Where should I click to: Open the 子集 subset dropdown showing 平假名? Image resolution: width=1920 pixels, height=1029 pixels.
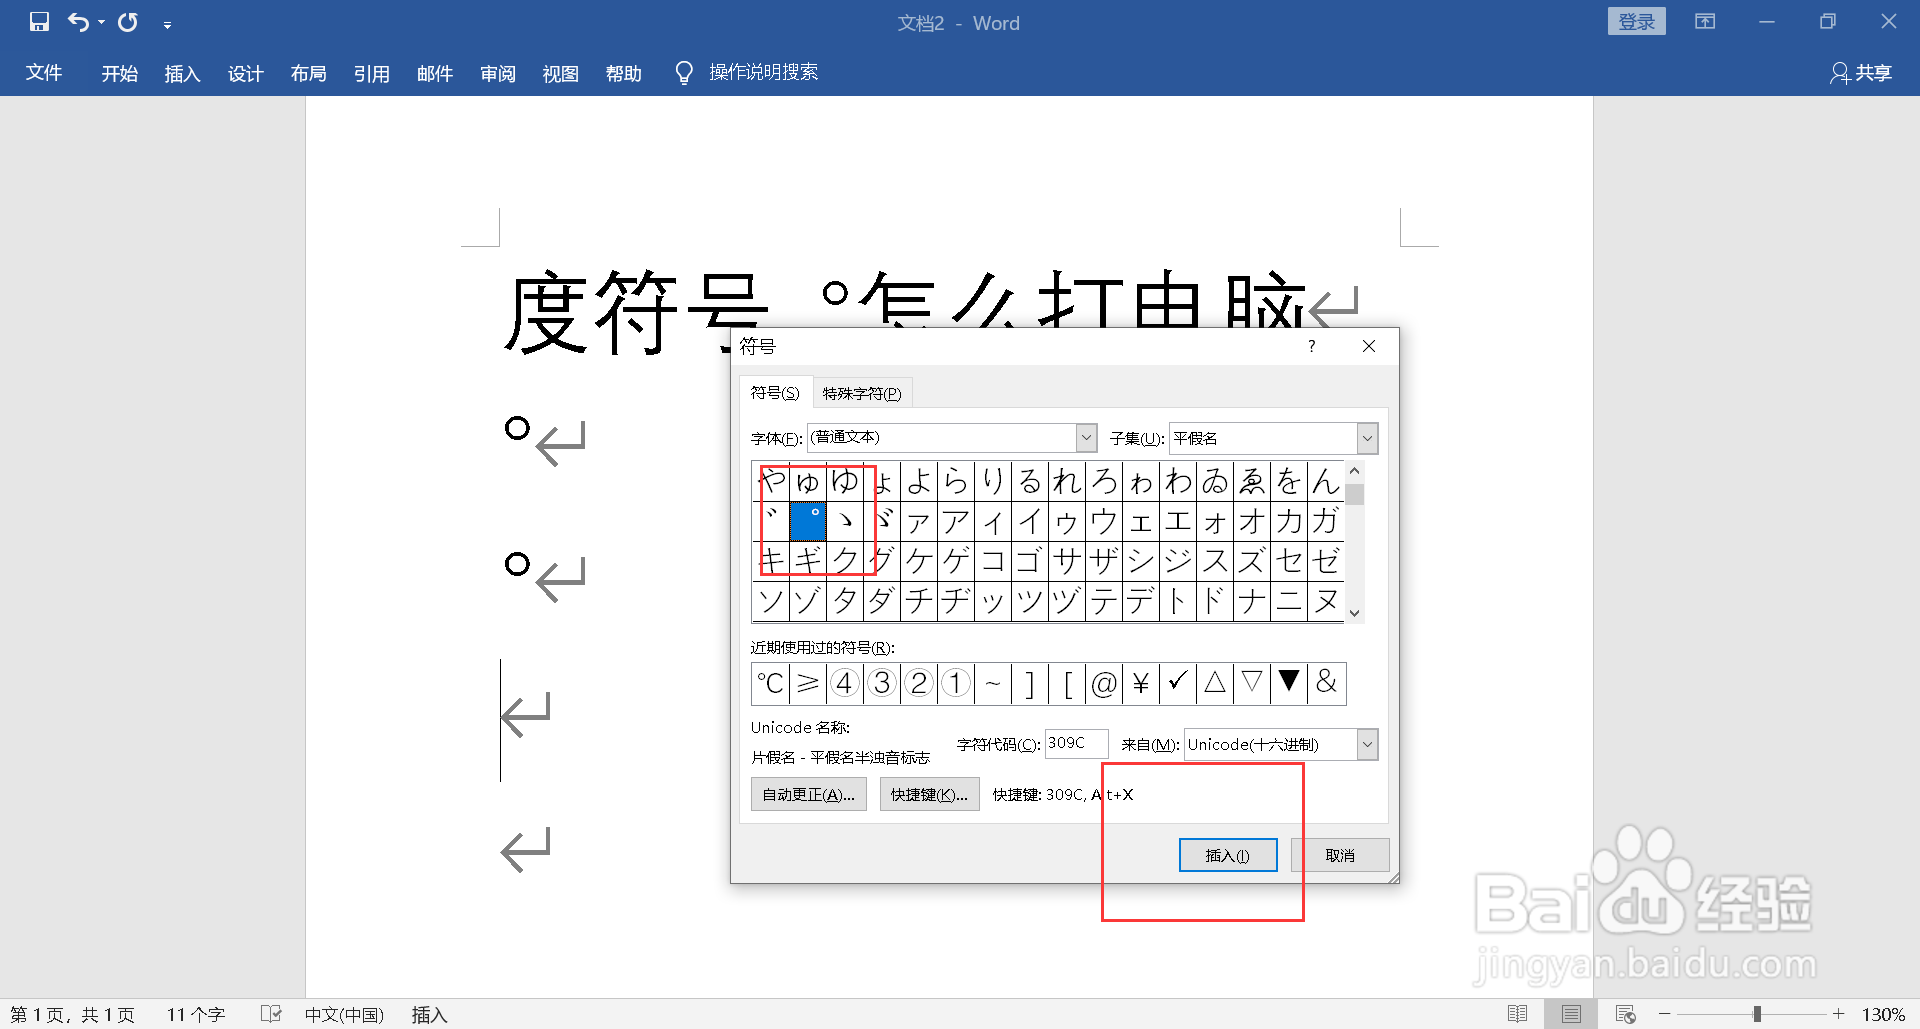[1366, 437]
